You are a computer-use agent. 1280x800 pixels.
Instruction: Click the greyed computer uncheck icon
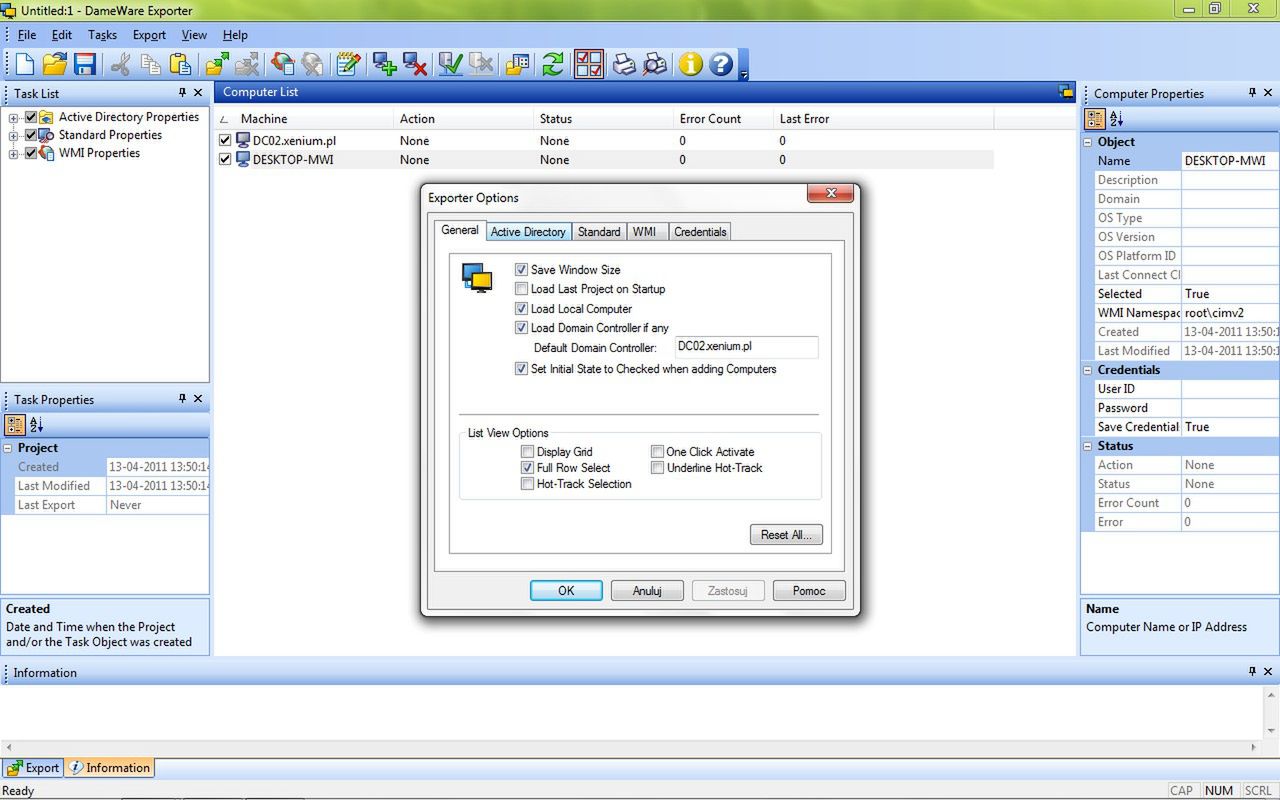[x=481, y=64]
